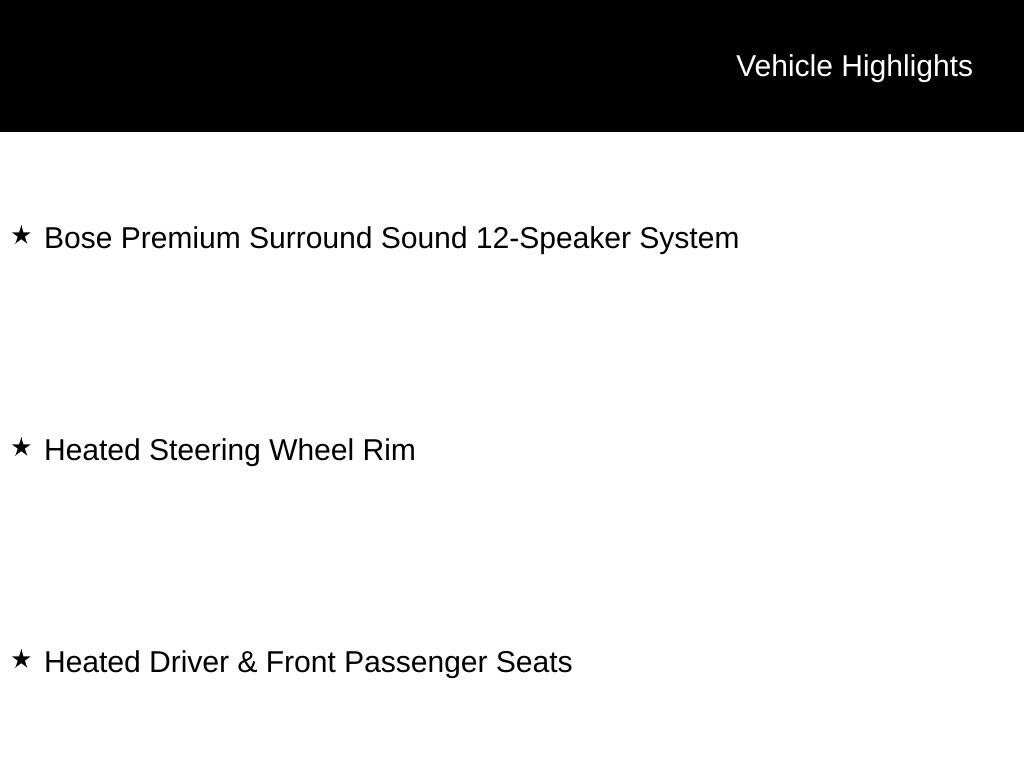Click the word "Passenger" in the third highlight
The image size is (1024, 768).
(x=415, y=662)
